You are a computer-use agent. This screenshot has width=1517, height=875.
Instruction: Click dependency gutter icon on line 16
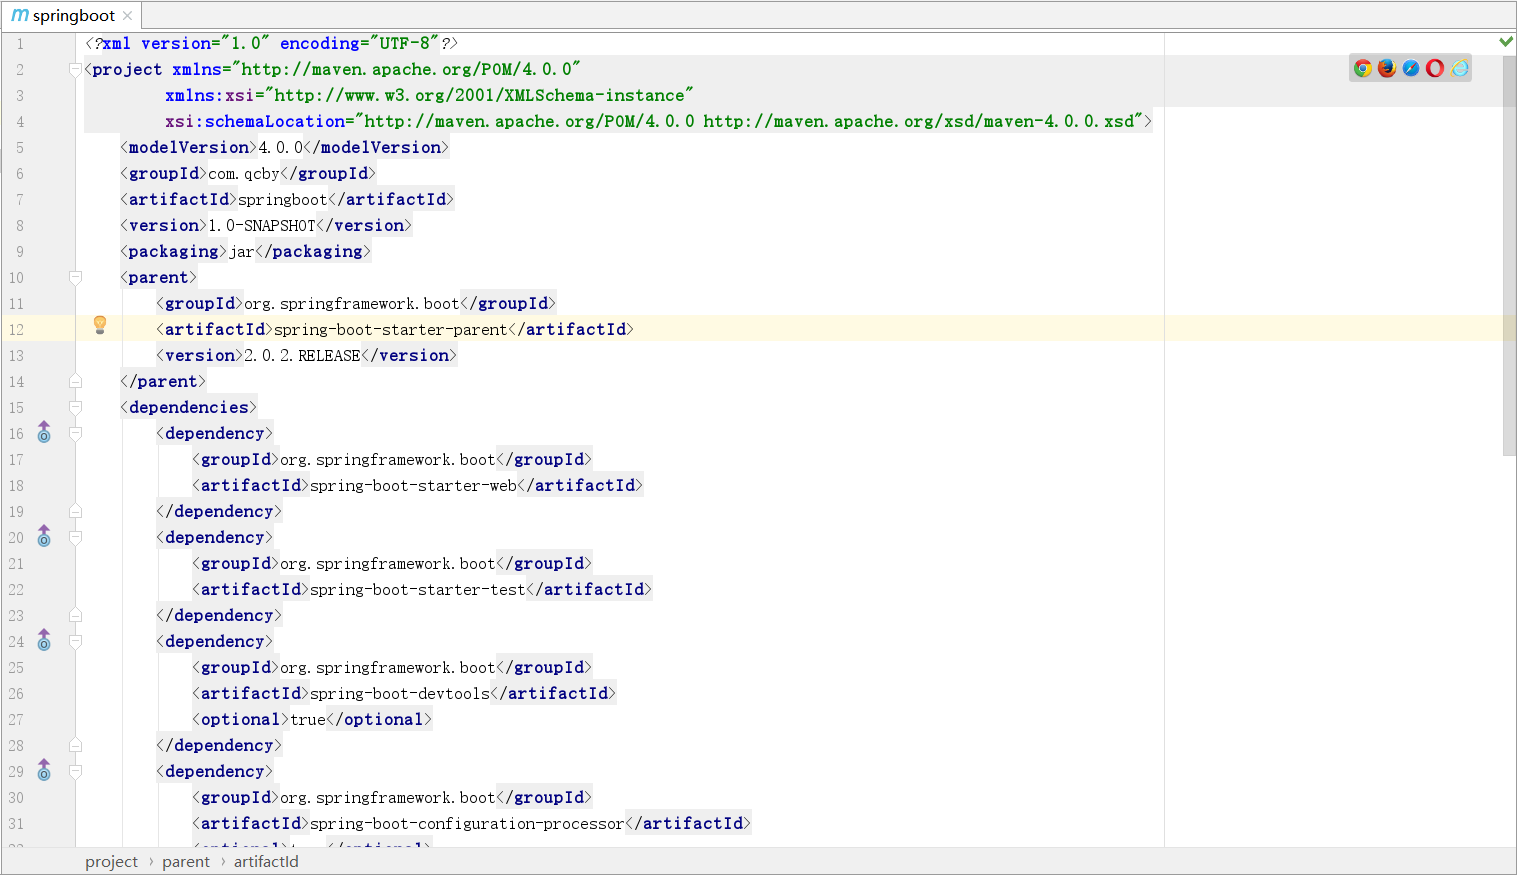point(44,432)
